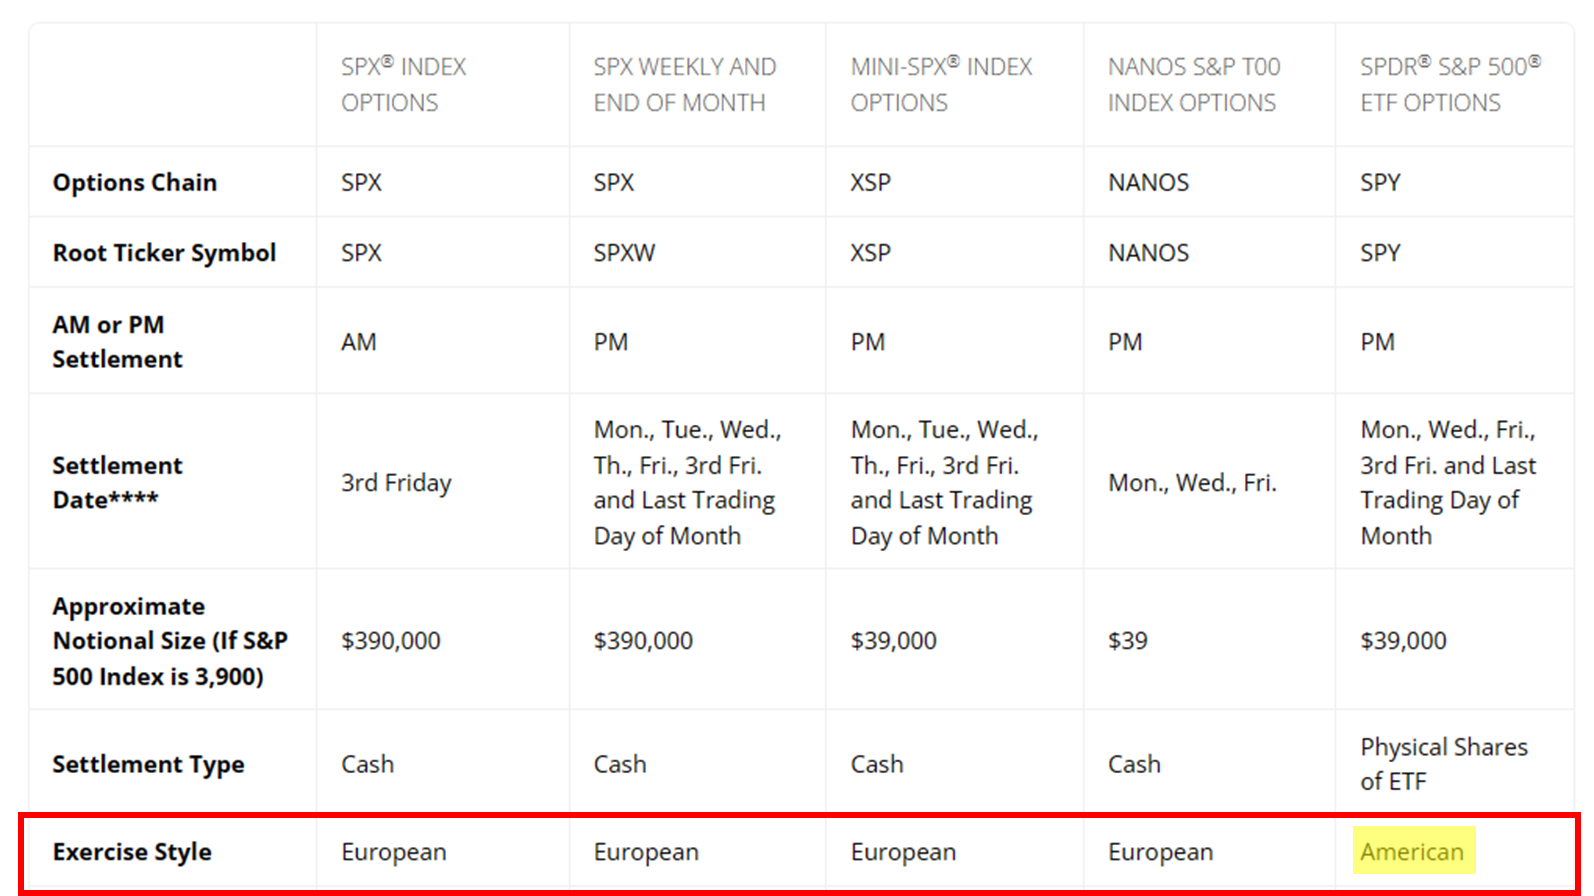Click the "Physical Shares of ETF" cell

[1444, 764]
